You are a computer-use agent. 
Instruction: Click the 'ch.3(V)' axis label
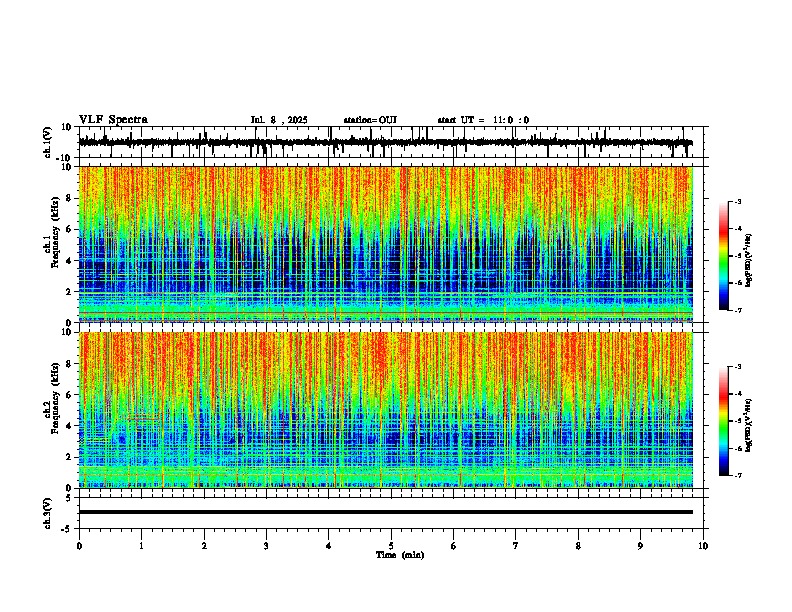pyautogui.click(x=48, y=514)
